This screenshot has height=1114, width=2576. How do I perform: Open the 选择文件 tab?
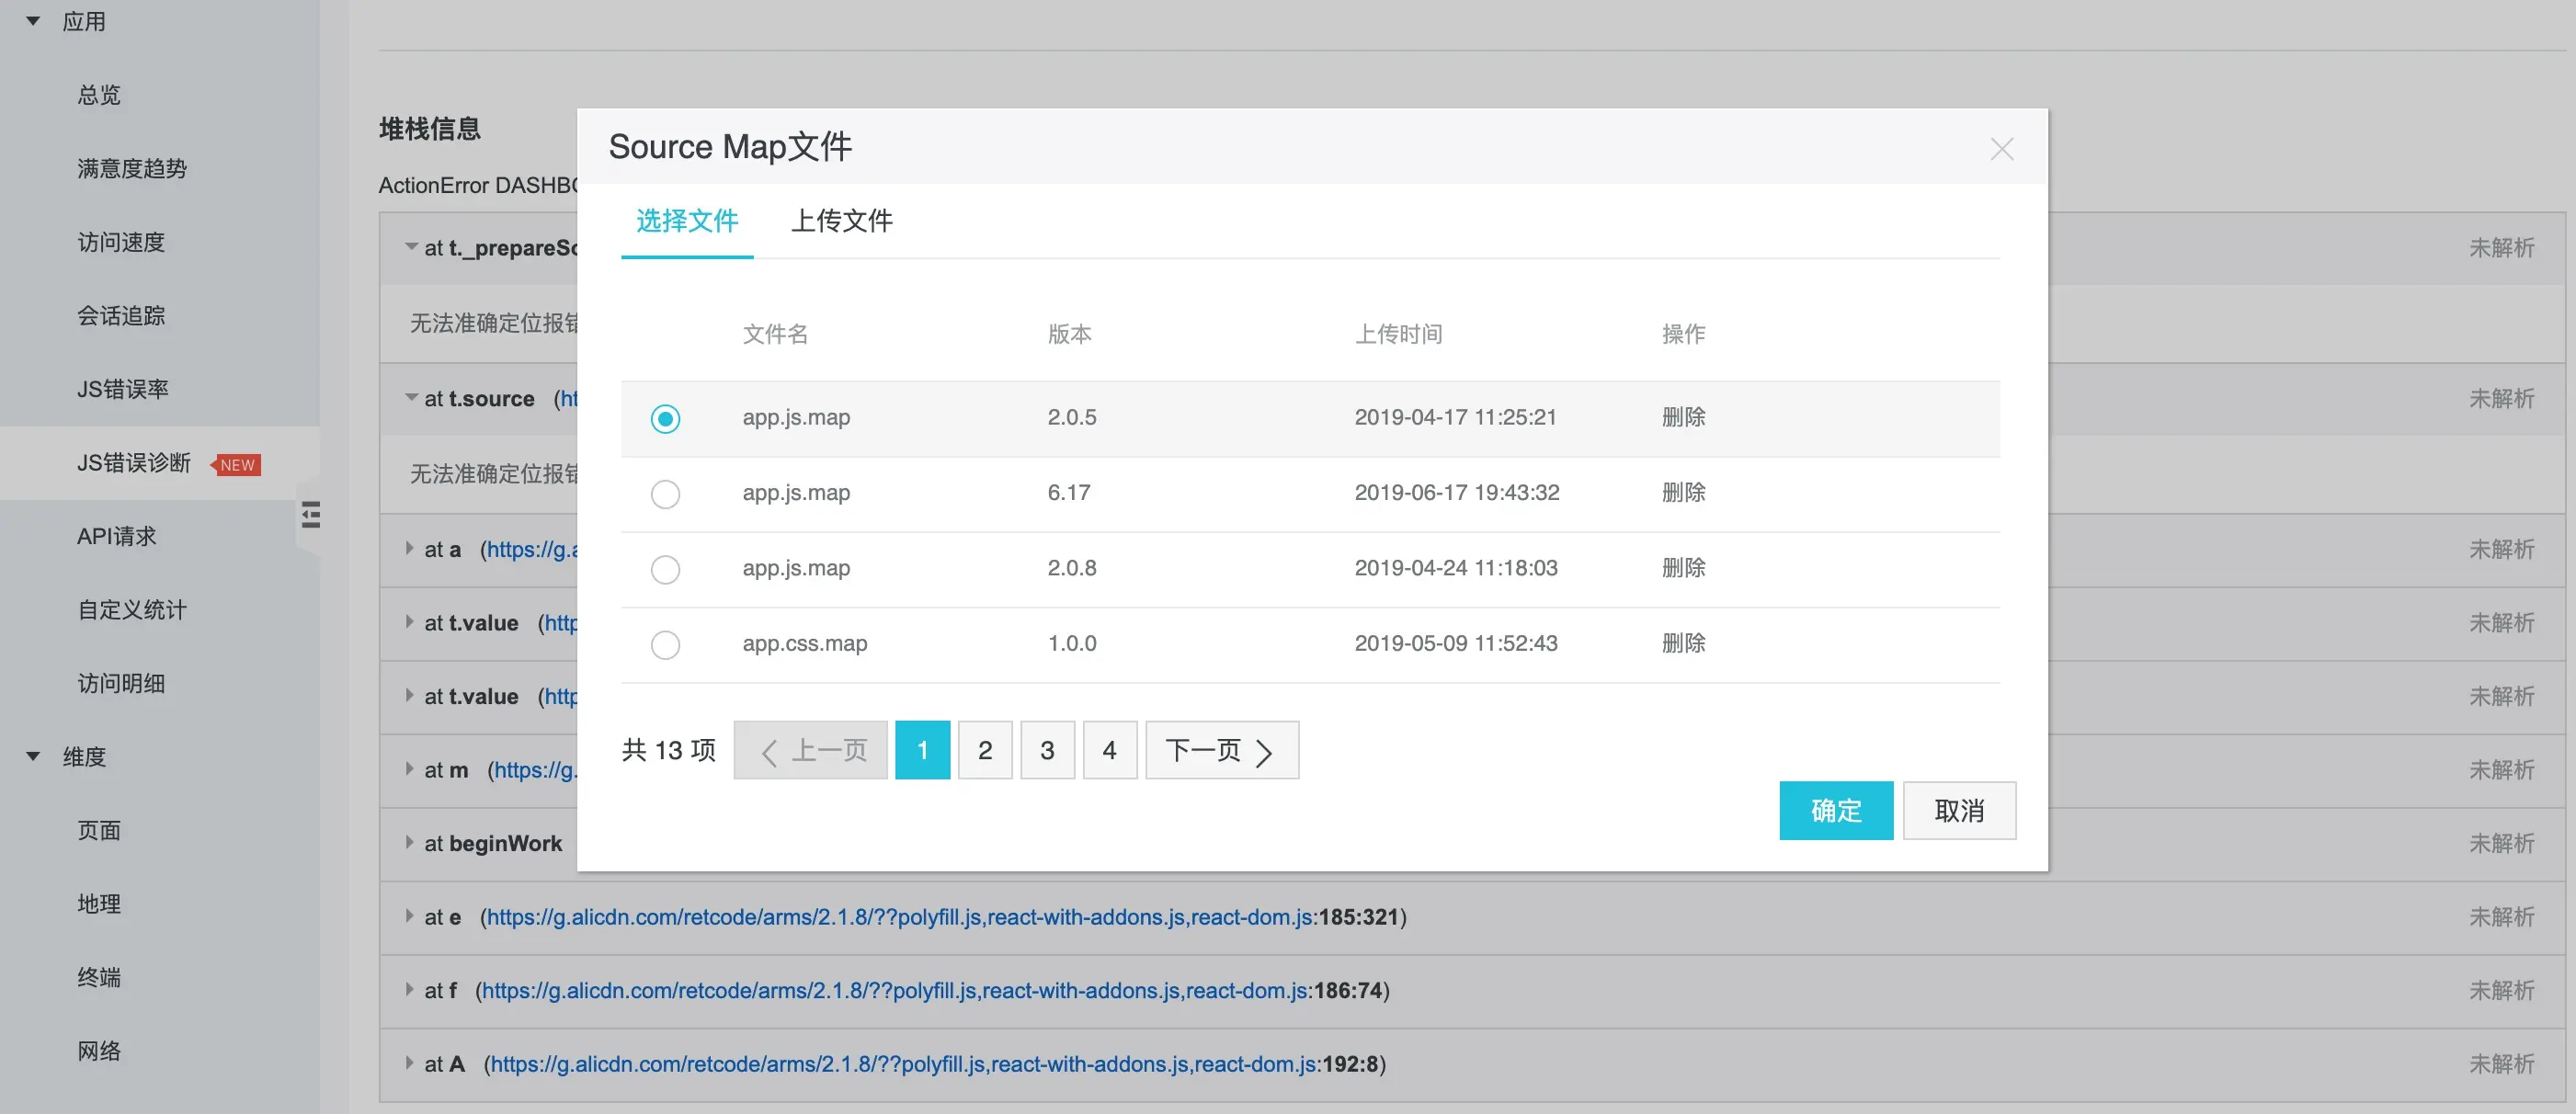tap(687, 221)
